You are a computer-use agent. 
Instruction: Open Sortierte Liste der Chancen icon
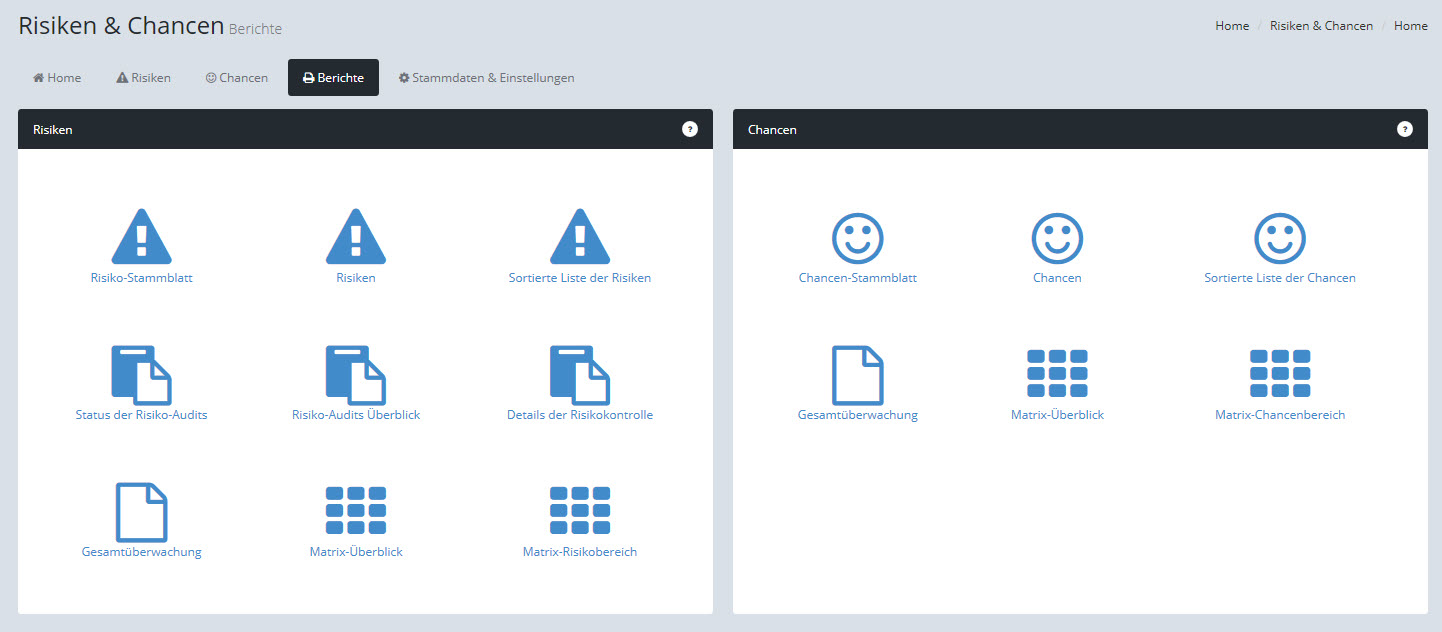[1279, 238]
